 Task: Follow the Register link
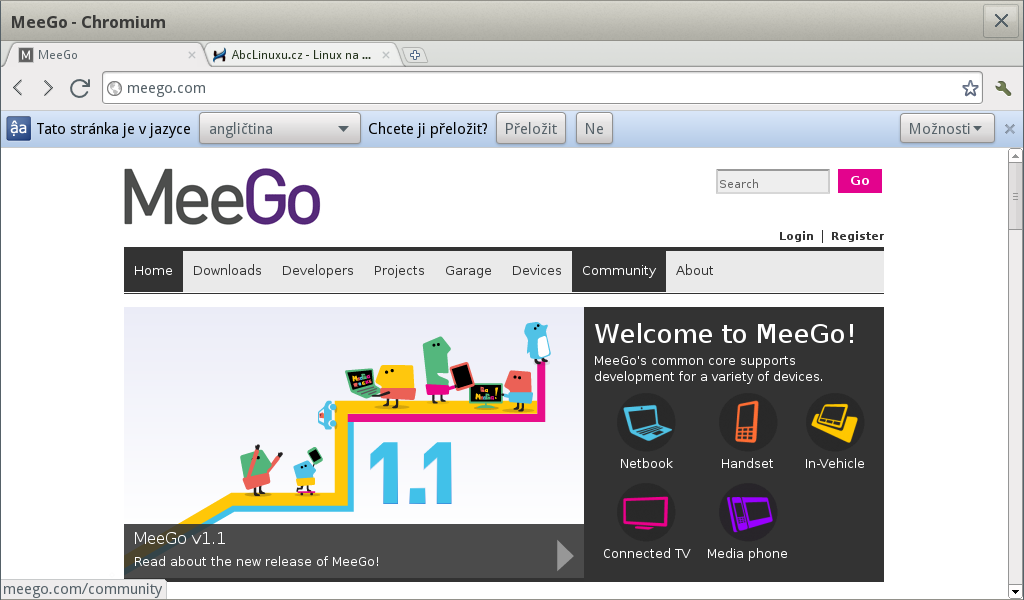click(857, 236)
